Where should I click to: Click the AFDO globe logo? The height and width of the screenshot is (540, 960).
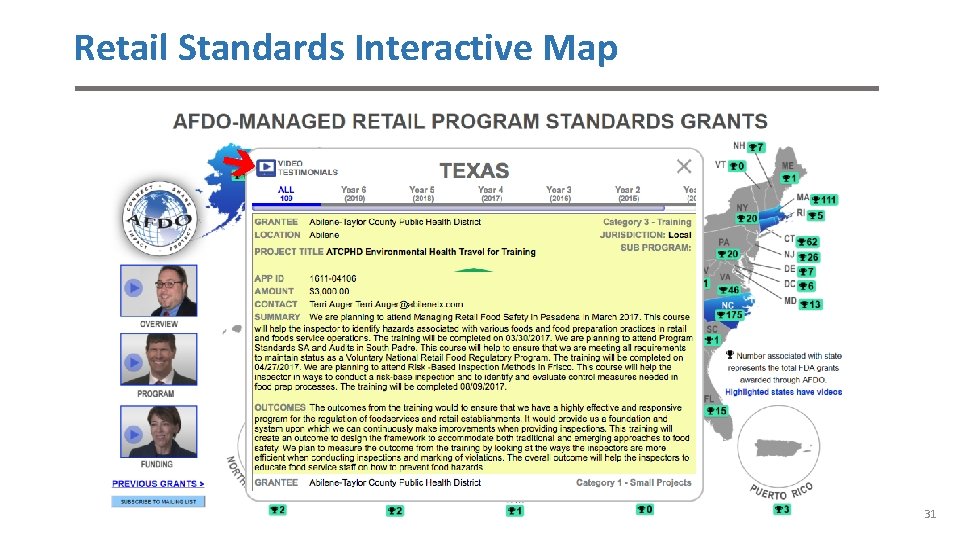pyautogui.click(x=159, y=219)
